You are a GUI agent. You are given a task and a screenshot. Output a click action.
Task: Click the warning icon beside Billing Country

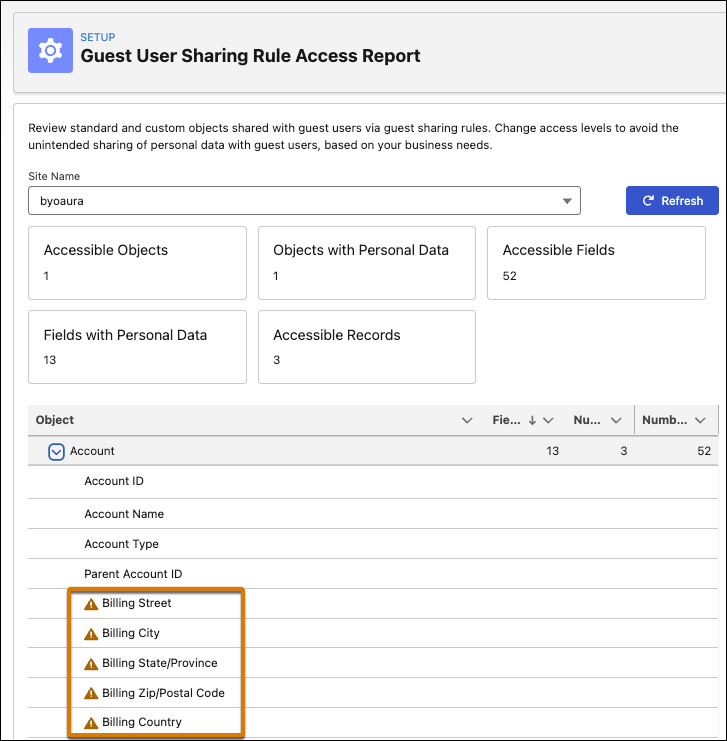[91, 723]
